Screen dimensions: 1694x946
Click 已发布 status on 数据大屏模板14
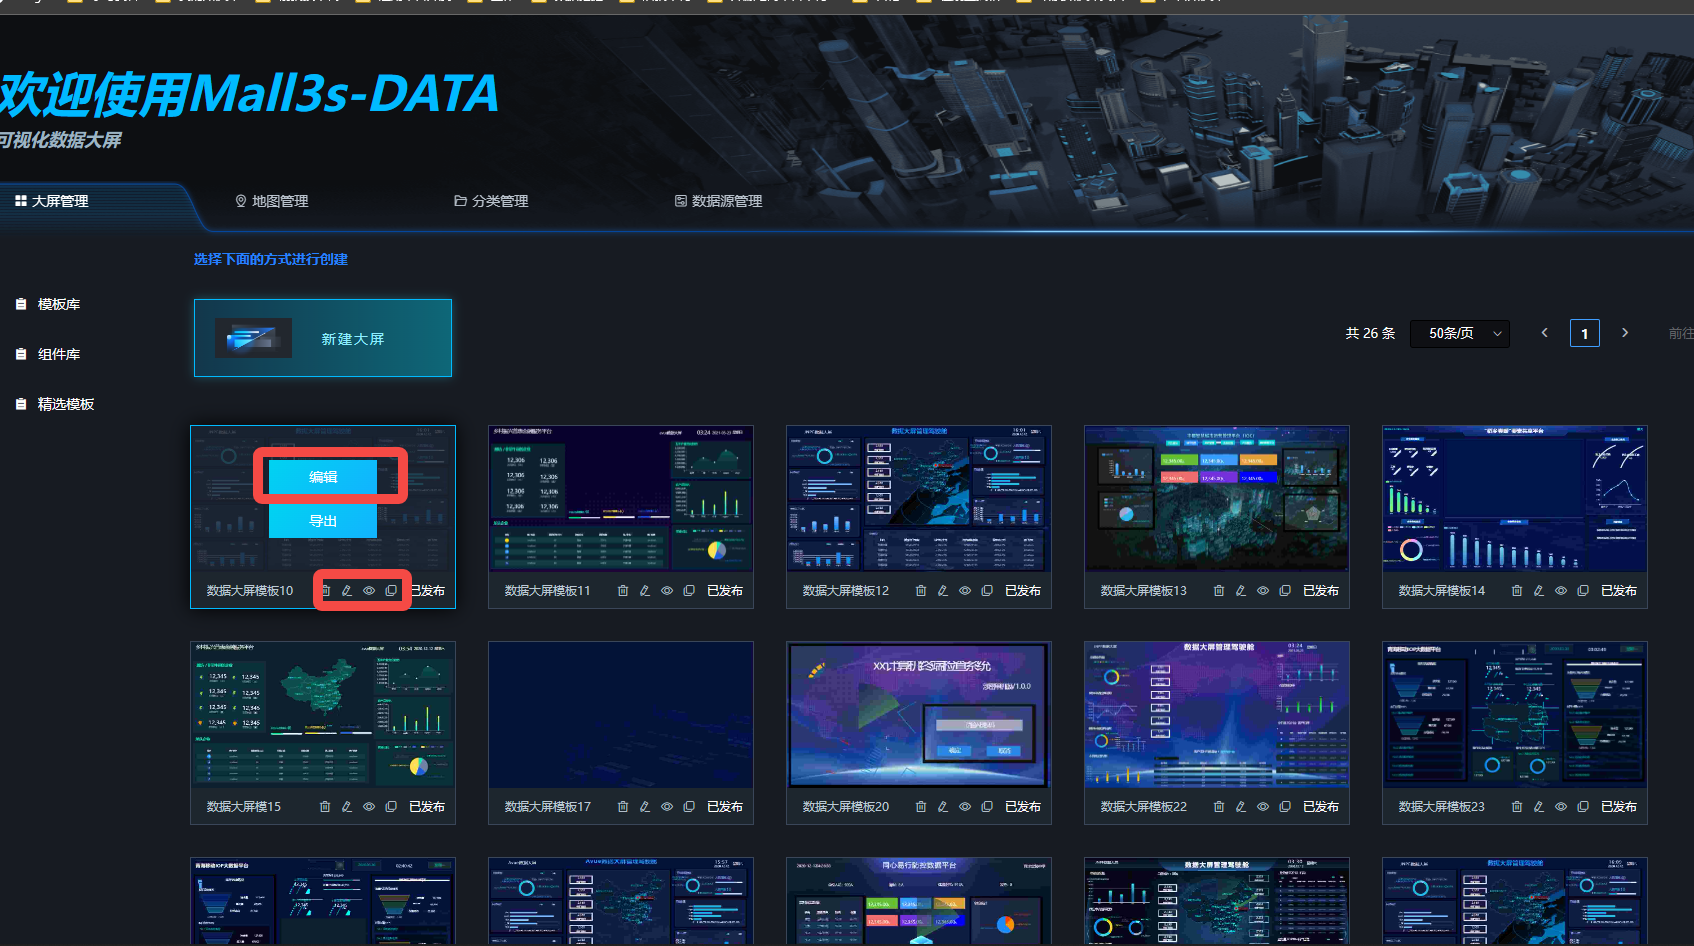[x=1619, y=591]
